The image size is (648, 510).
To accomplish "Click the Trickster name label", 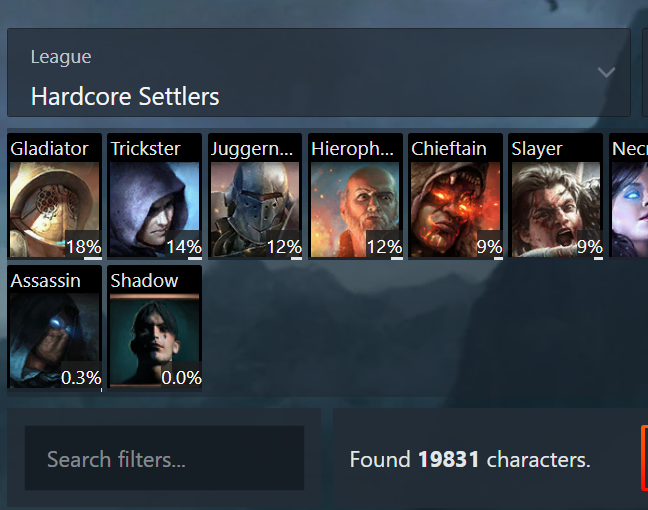I will pos(145,149).
